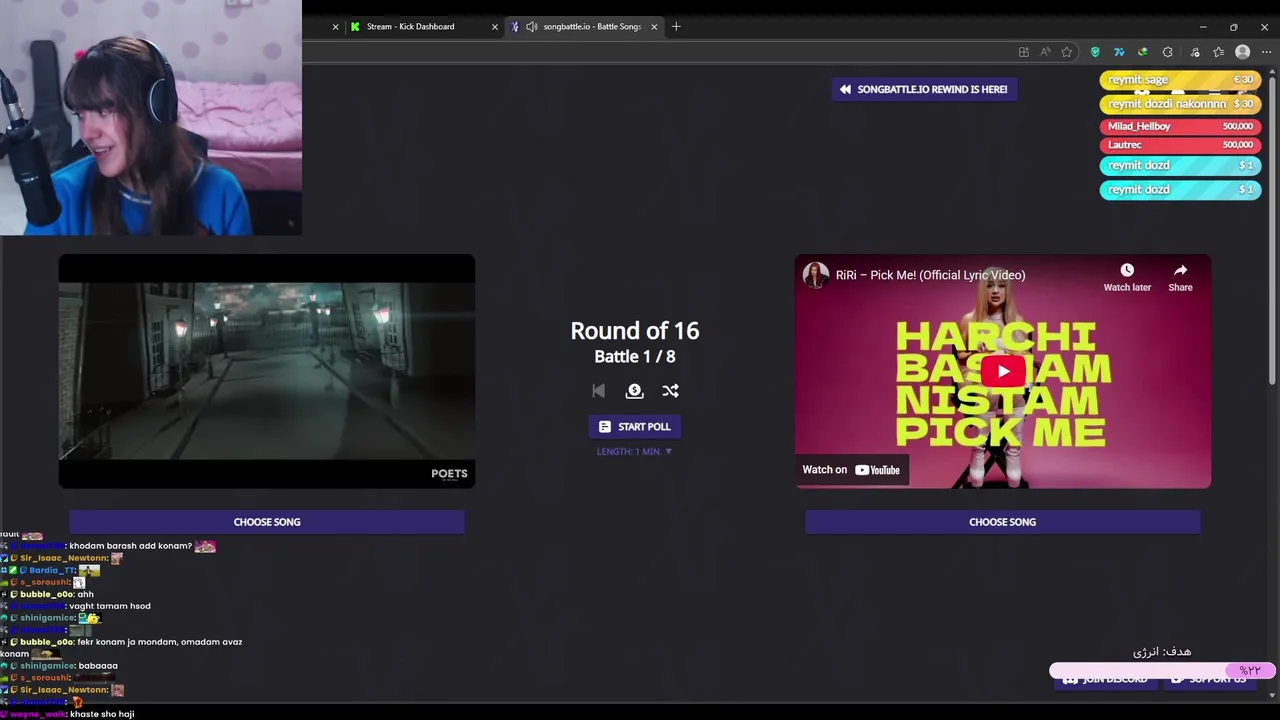Screen dimensions: 1280x720
Task: Click chat message 'khaste sho haji'
Action: tap(102, 714)
